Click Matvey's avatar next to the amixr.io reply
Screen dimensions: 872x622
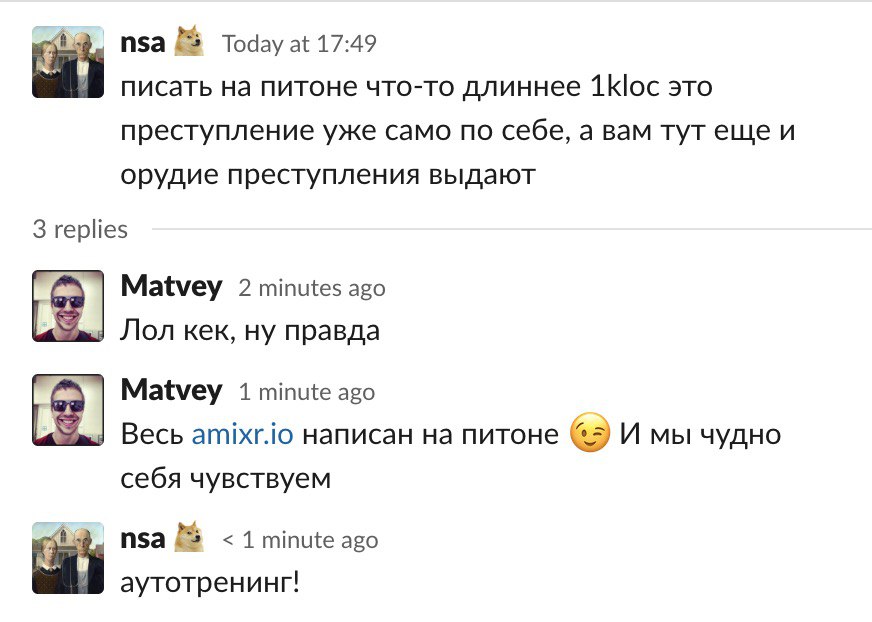point(68,410)
